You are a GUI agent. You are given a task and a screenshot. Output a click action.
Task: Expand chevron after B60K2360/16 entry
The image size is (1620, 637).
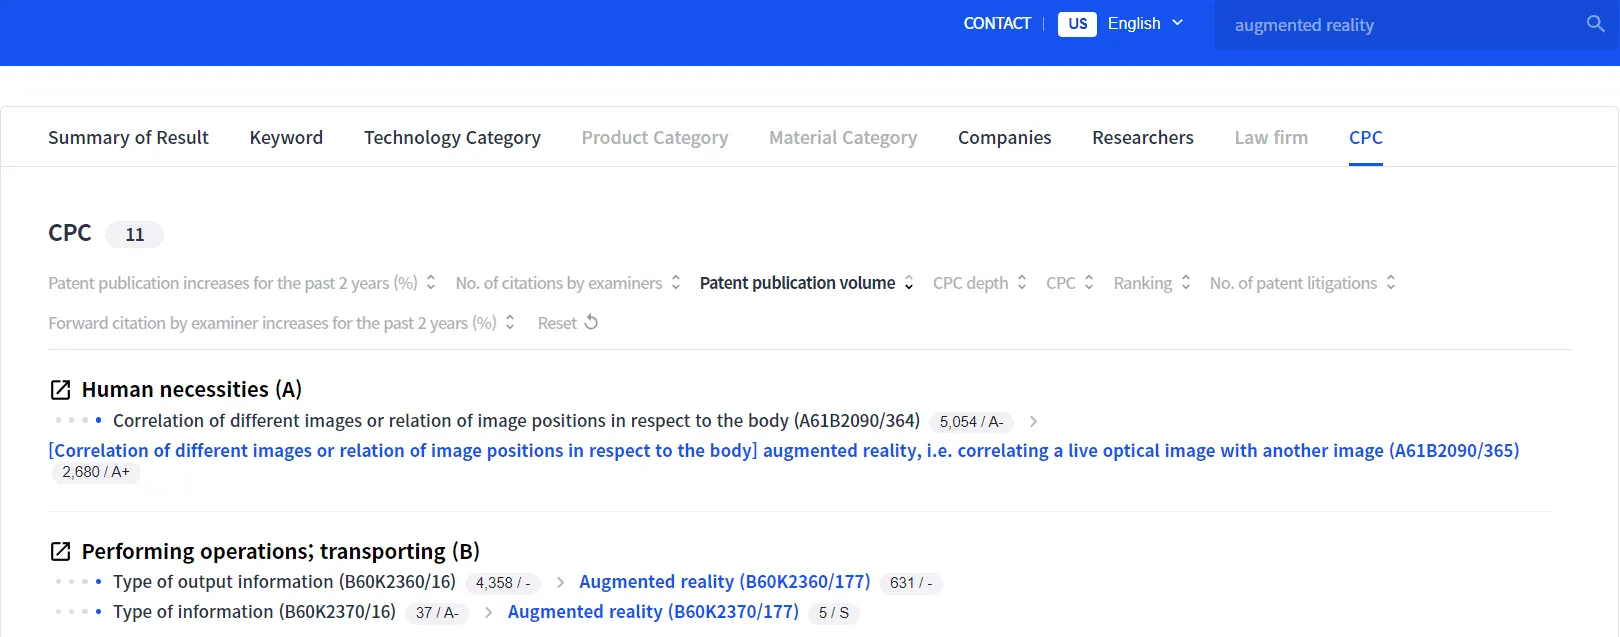[560, 583]
